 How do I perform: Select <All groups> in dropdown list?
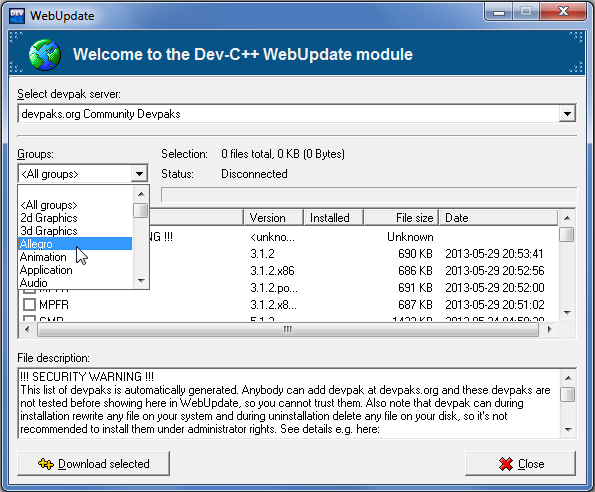coord(75,205)
